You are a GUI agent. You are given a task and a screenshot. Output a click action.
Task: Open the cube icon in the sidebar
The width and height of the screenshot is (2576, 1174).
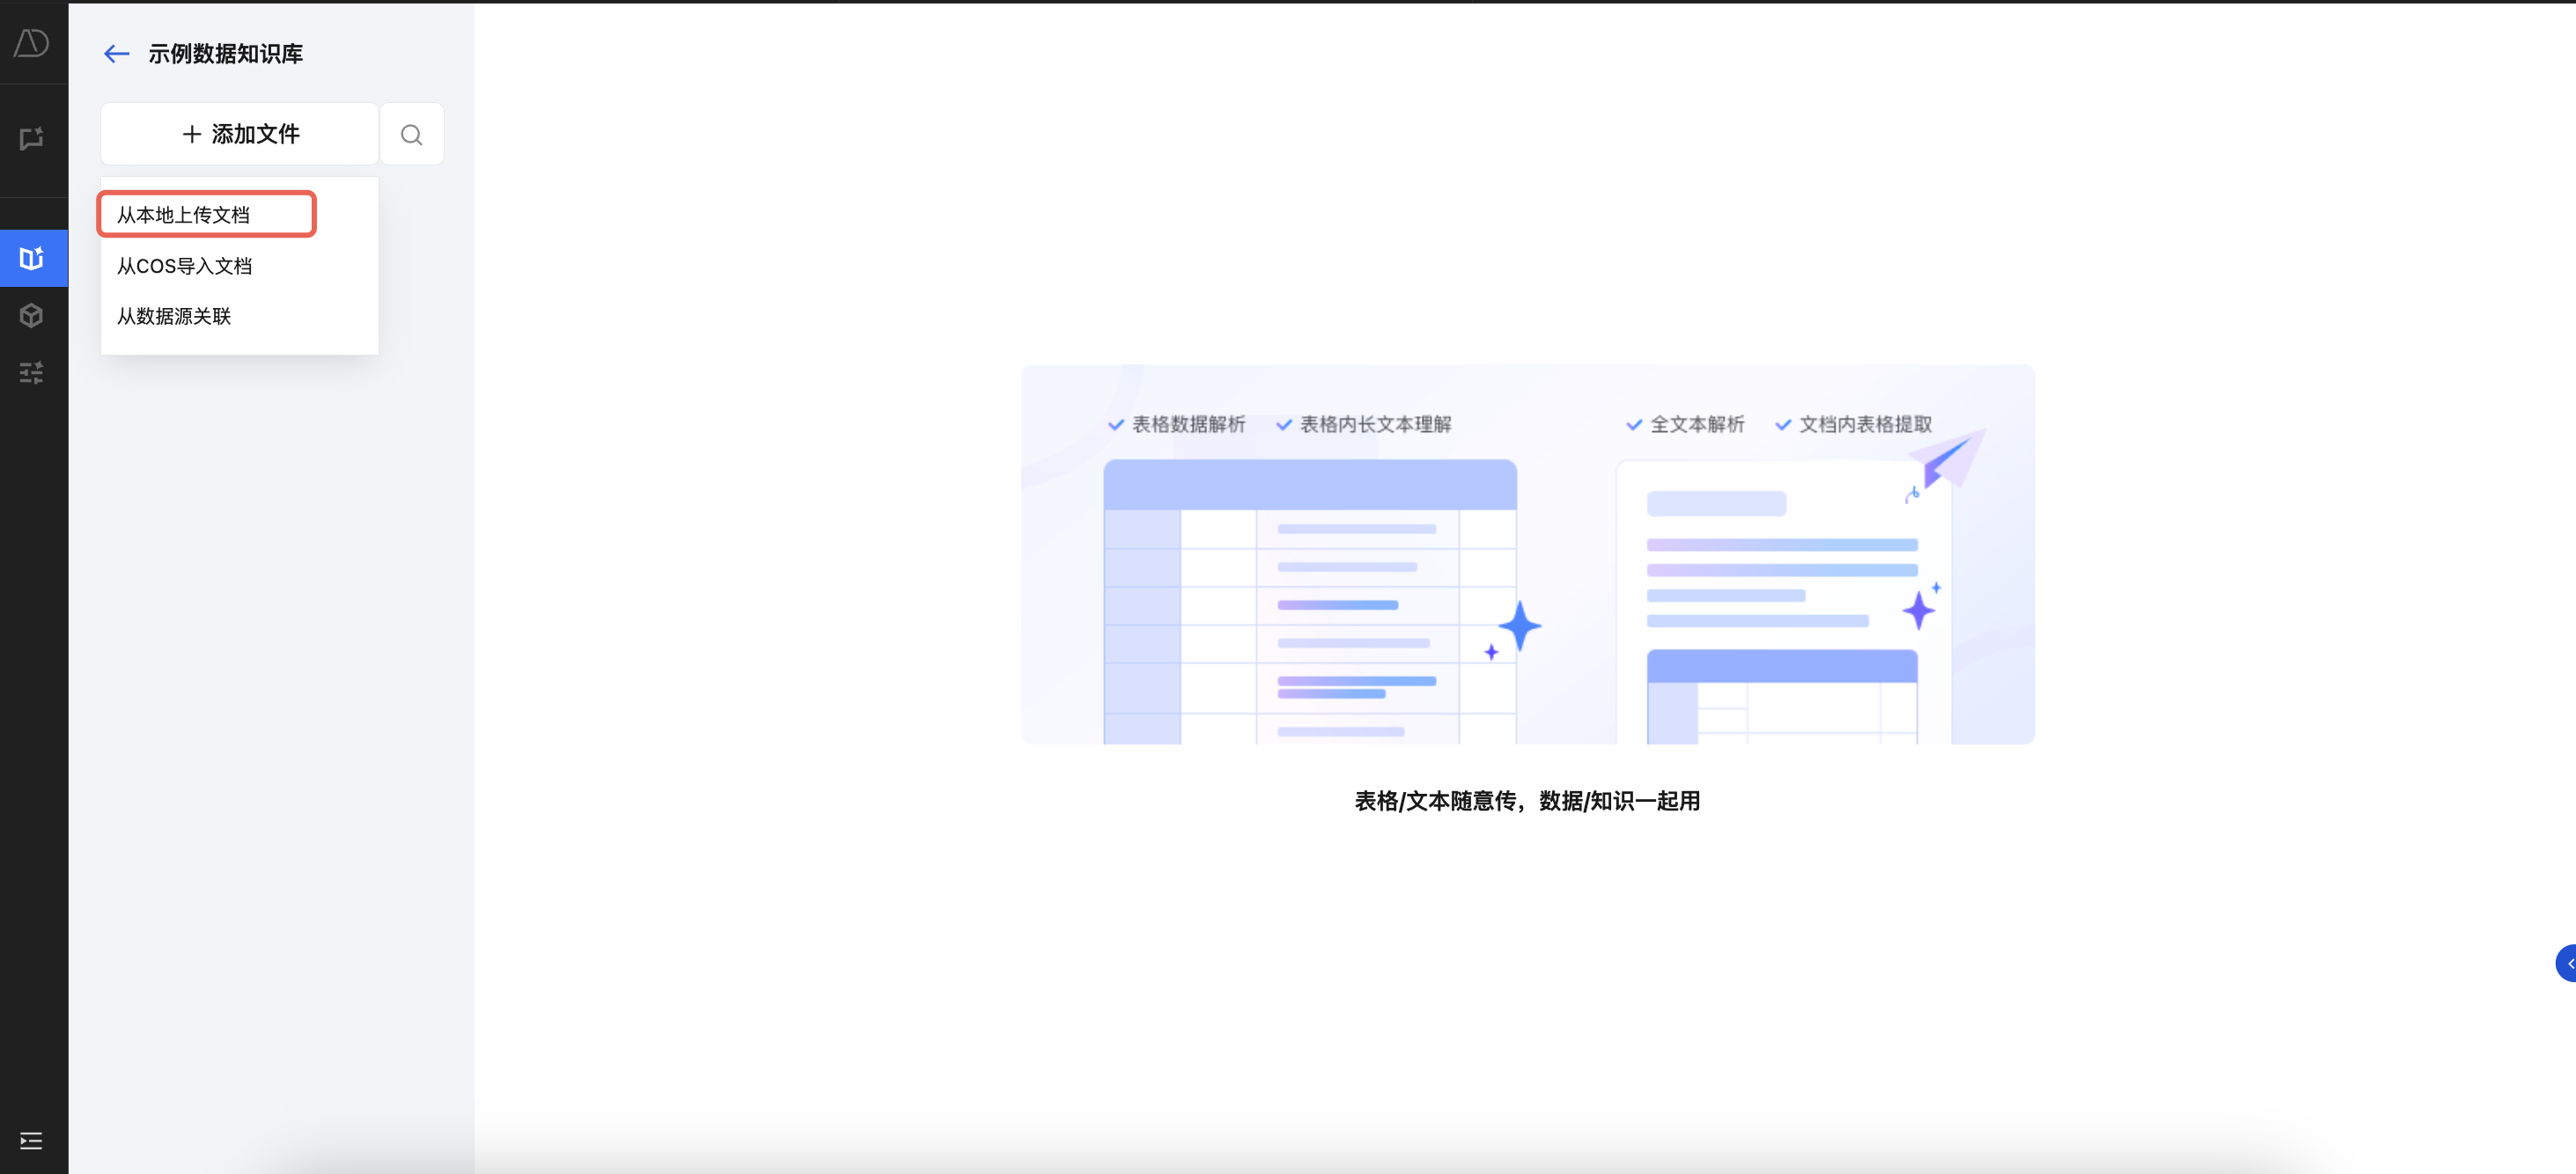coord(32,316)
